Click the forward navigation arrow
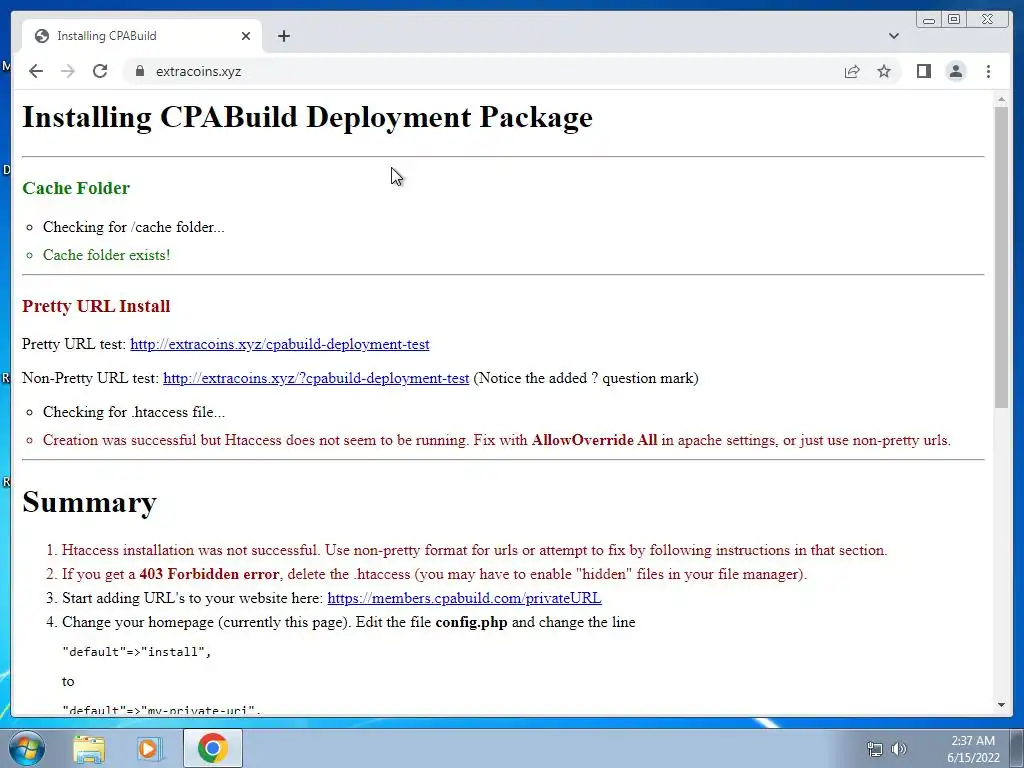The height and width of the screenshot is (768, 1024). pyautogui.click(x=68, y=71)
